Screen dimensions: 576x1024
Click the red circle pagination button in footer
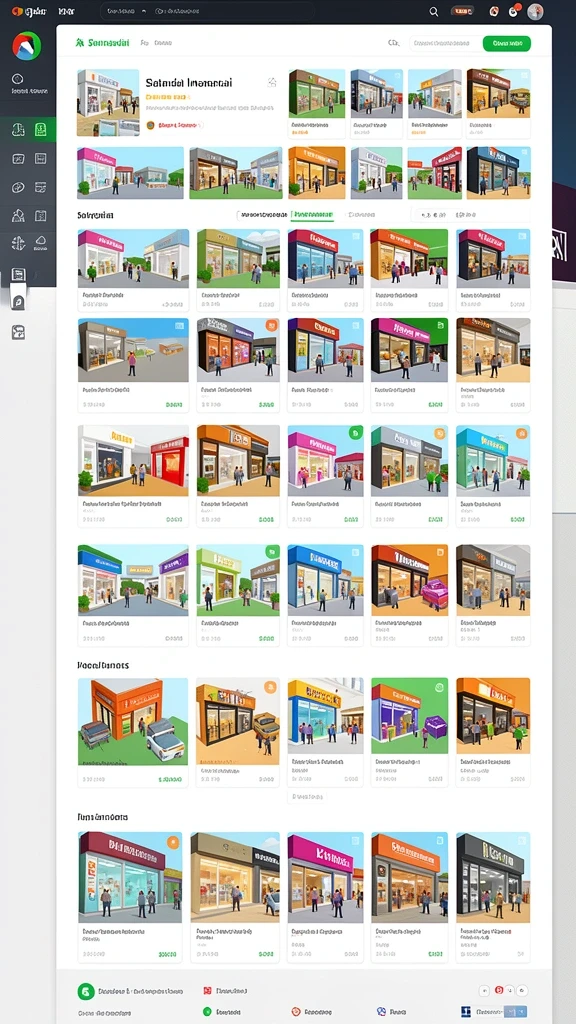tap(500, 991)
